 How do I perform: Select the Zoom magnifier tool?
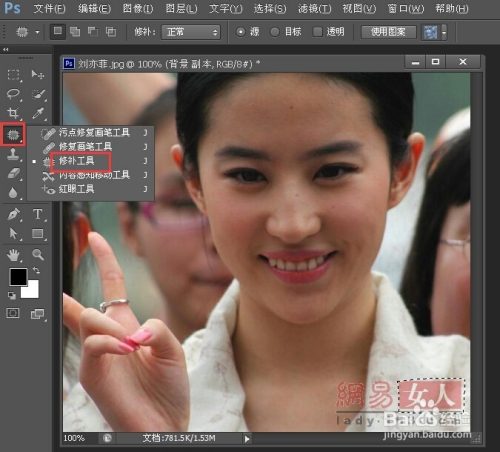38,255
